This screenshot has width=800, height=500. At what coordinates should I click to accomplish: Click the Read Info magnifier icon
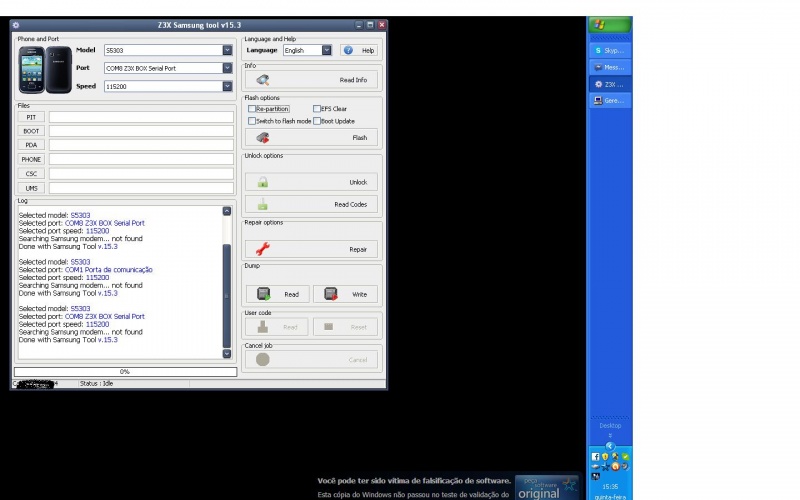(x=263, y=80)
